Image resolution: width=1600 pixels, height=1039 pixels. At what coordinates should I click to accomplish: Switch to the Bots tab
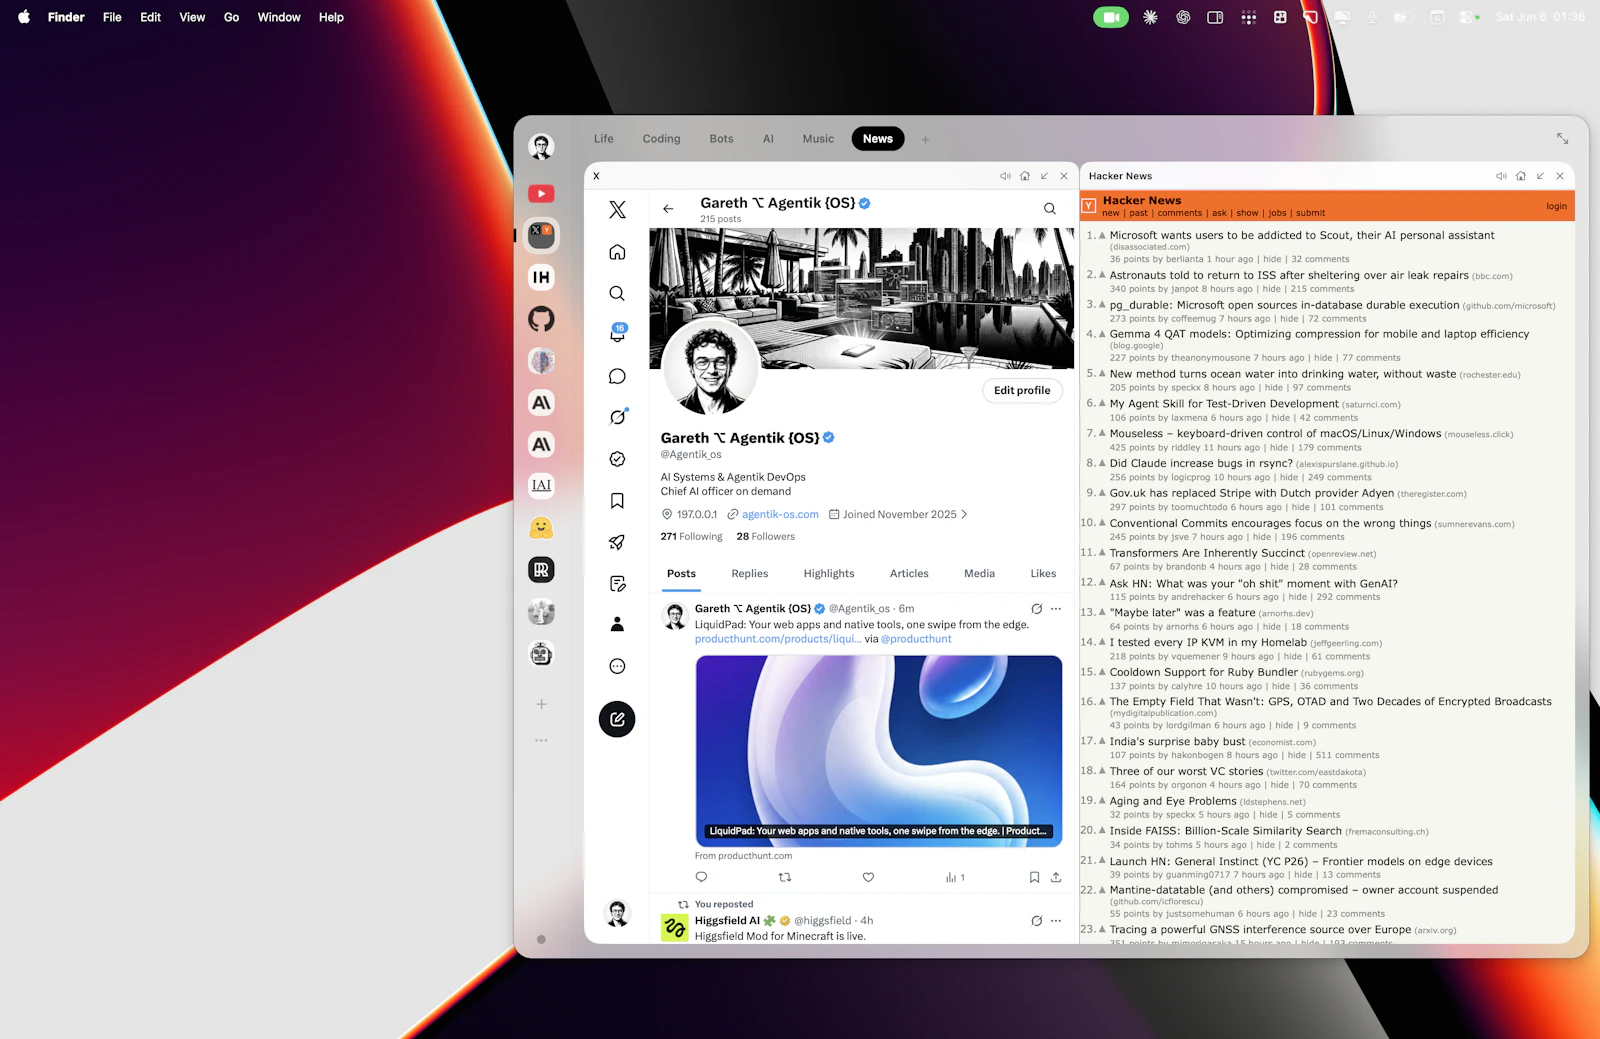tap(721, 139)
